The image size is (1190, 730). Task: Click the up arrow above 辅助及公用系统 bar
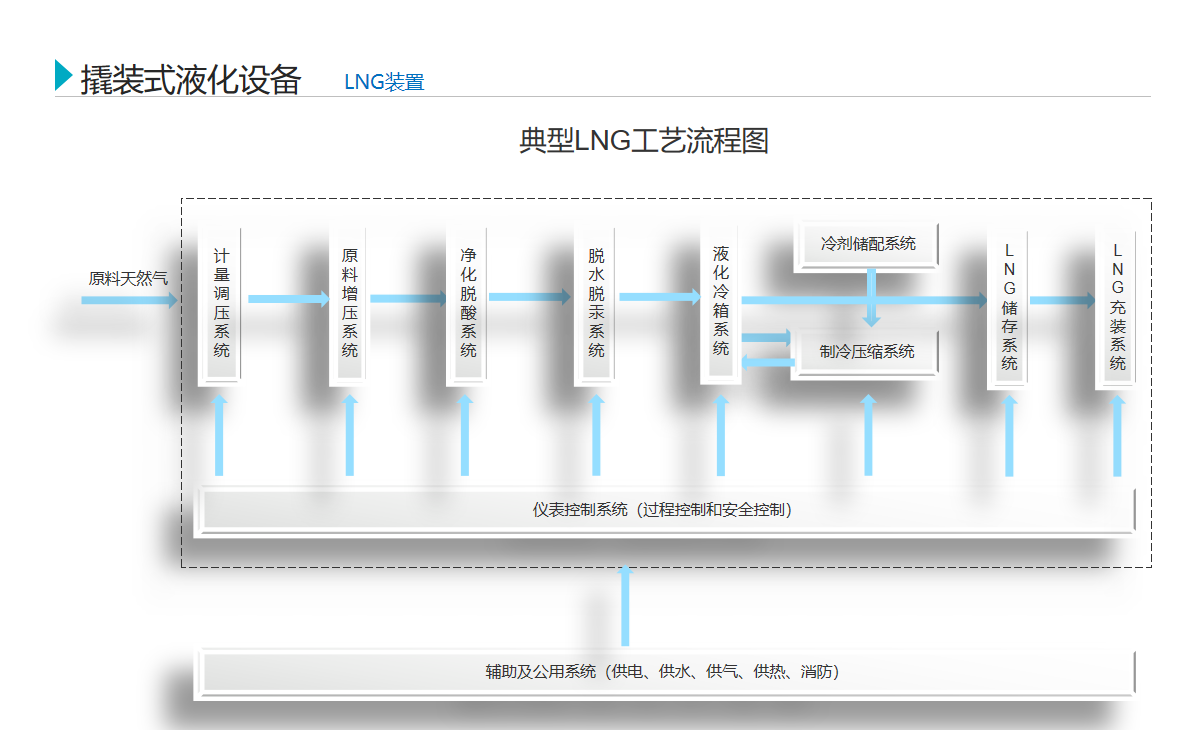pos(625,606)
